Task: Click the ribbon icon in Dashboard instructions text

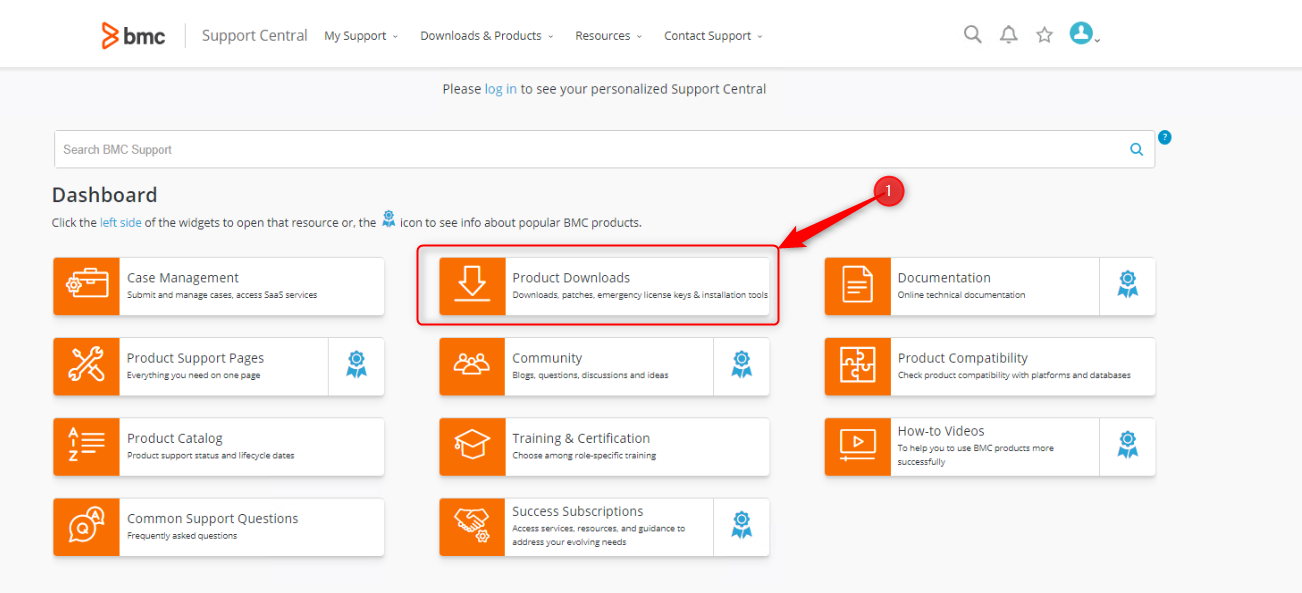Action: [389, 219]
